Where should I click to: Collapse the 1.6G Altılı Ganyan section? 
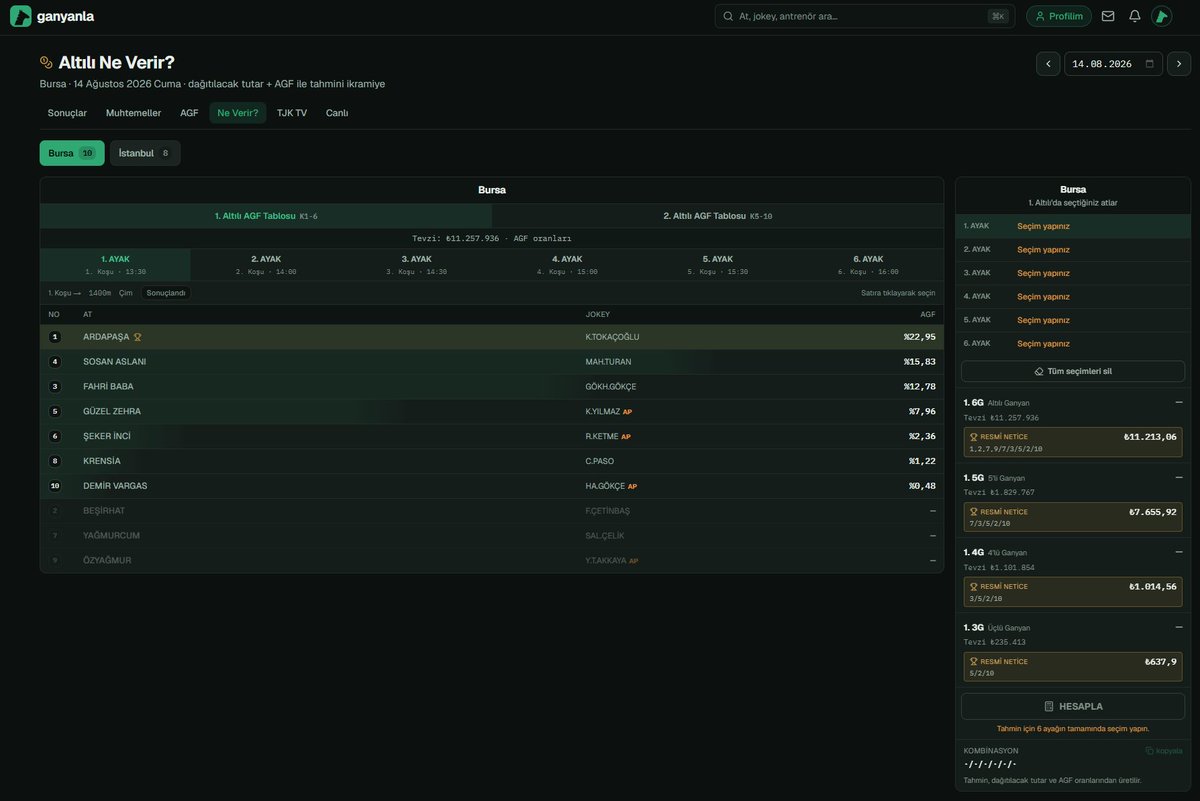tap(1179, 402)
